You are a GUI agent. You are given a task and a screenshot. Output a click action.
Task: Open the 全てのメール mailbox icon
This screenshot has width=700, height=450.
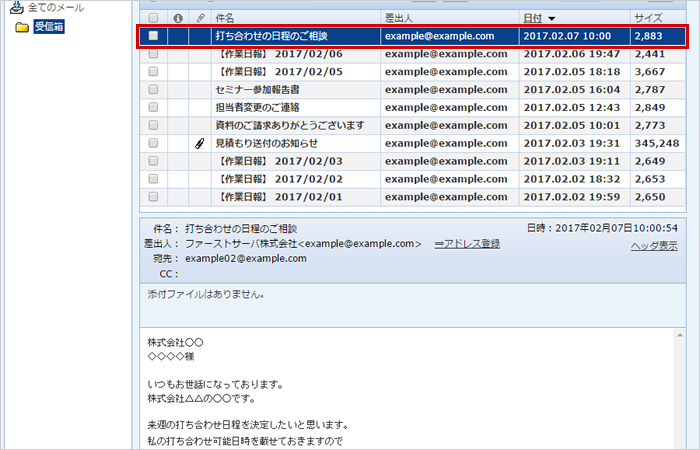17,7
